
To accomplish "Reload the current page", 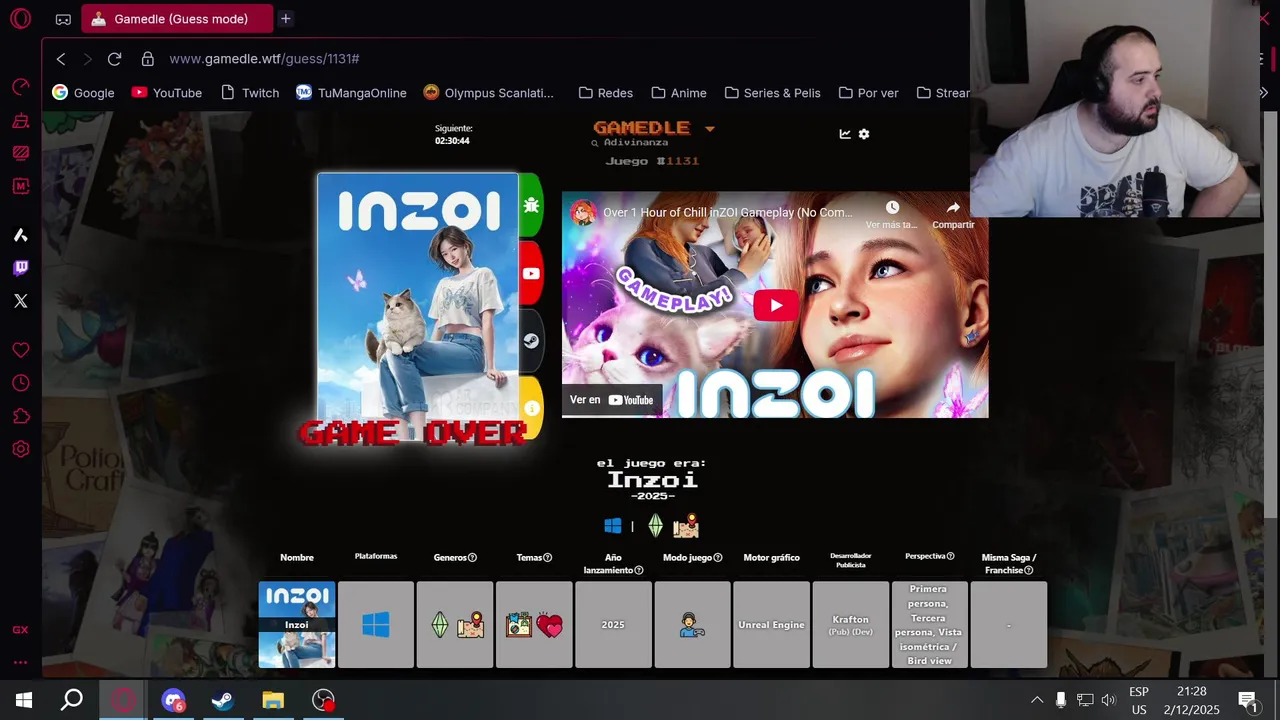I will click(x=114, y=59).
